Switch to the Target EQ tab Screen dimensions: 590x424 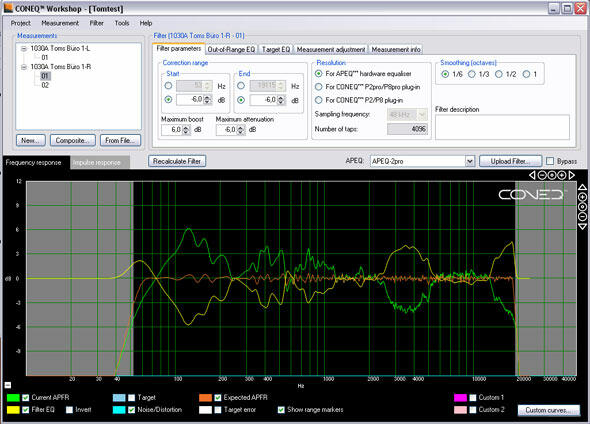click(x=276, y=50)
